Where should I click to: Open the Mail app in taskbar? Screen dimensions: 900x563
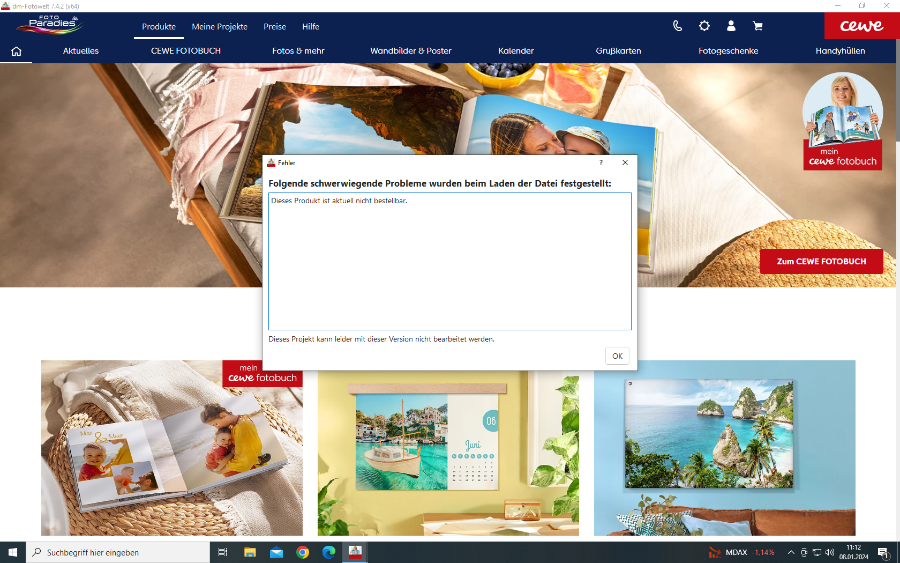click(x=276, y=552)
